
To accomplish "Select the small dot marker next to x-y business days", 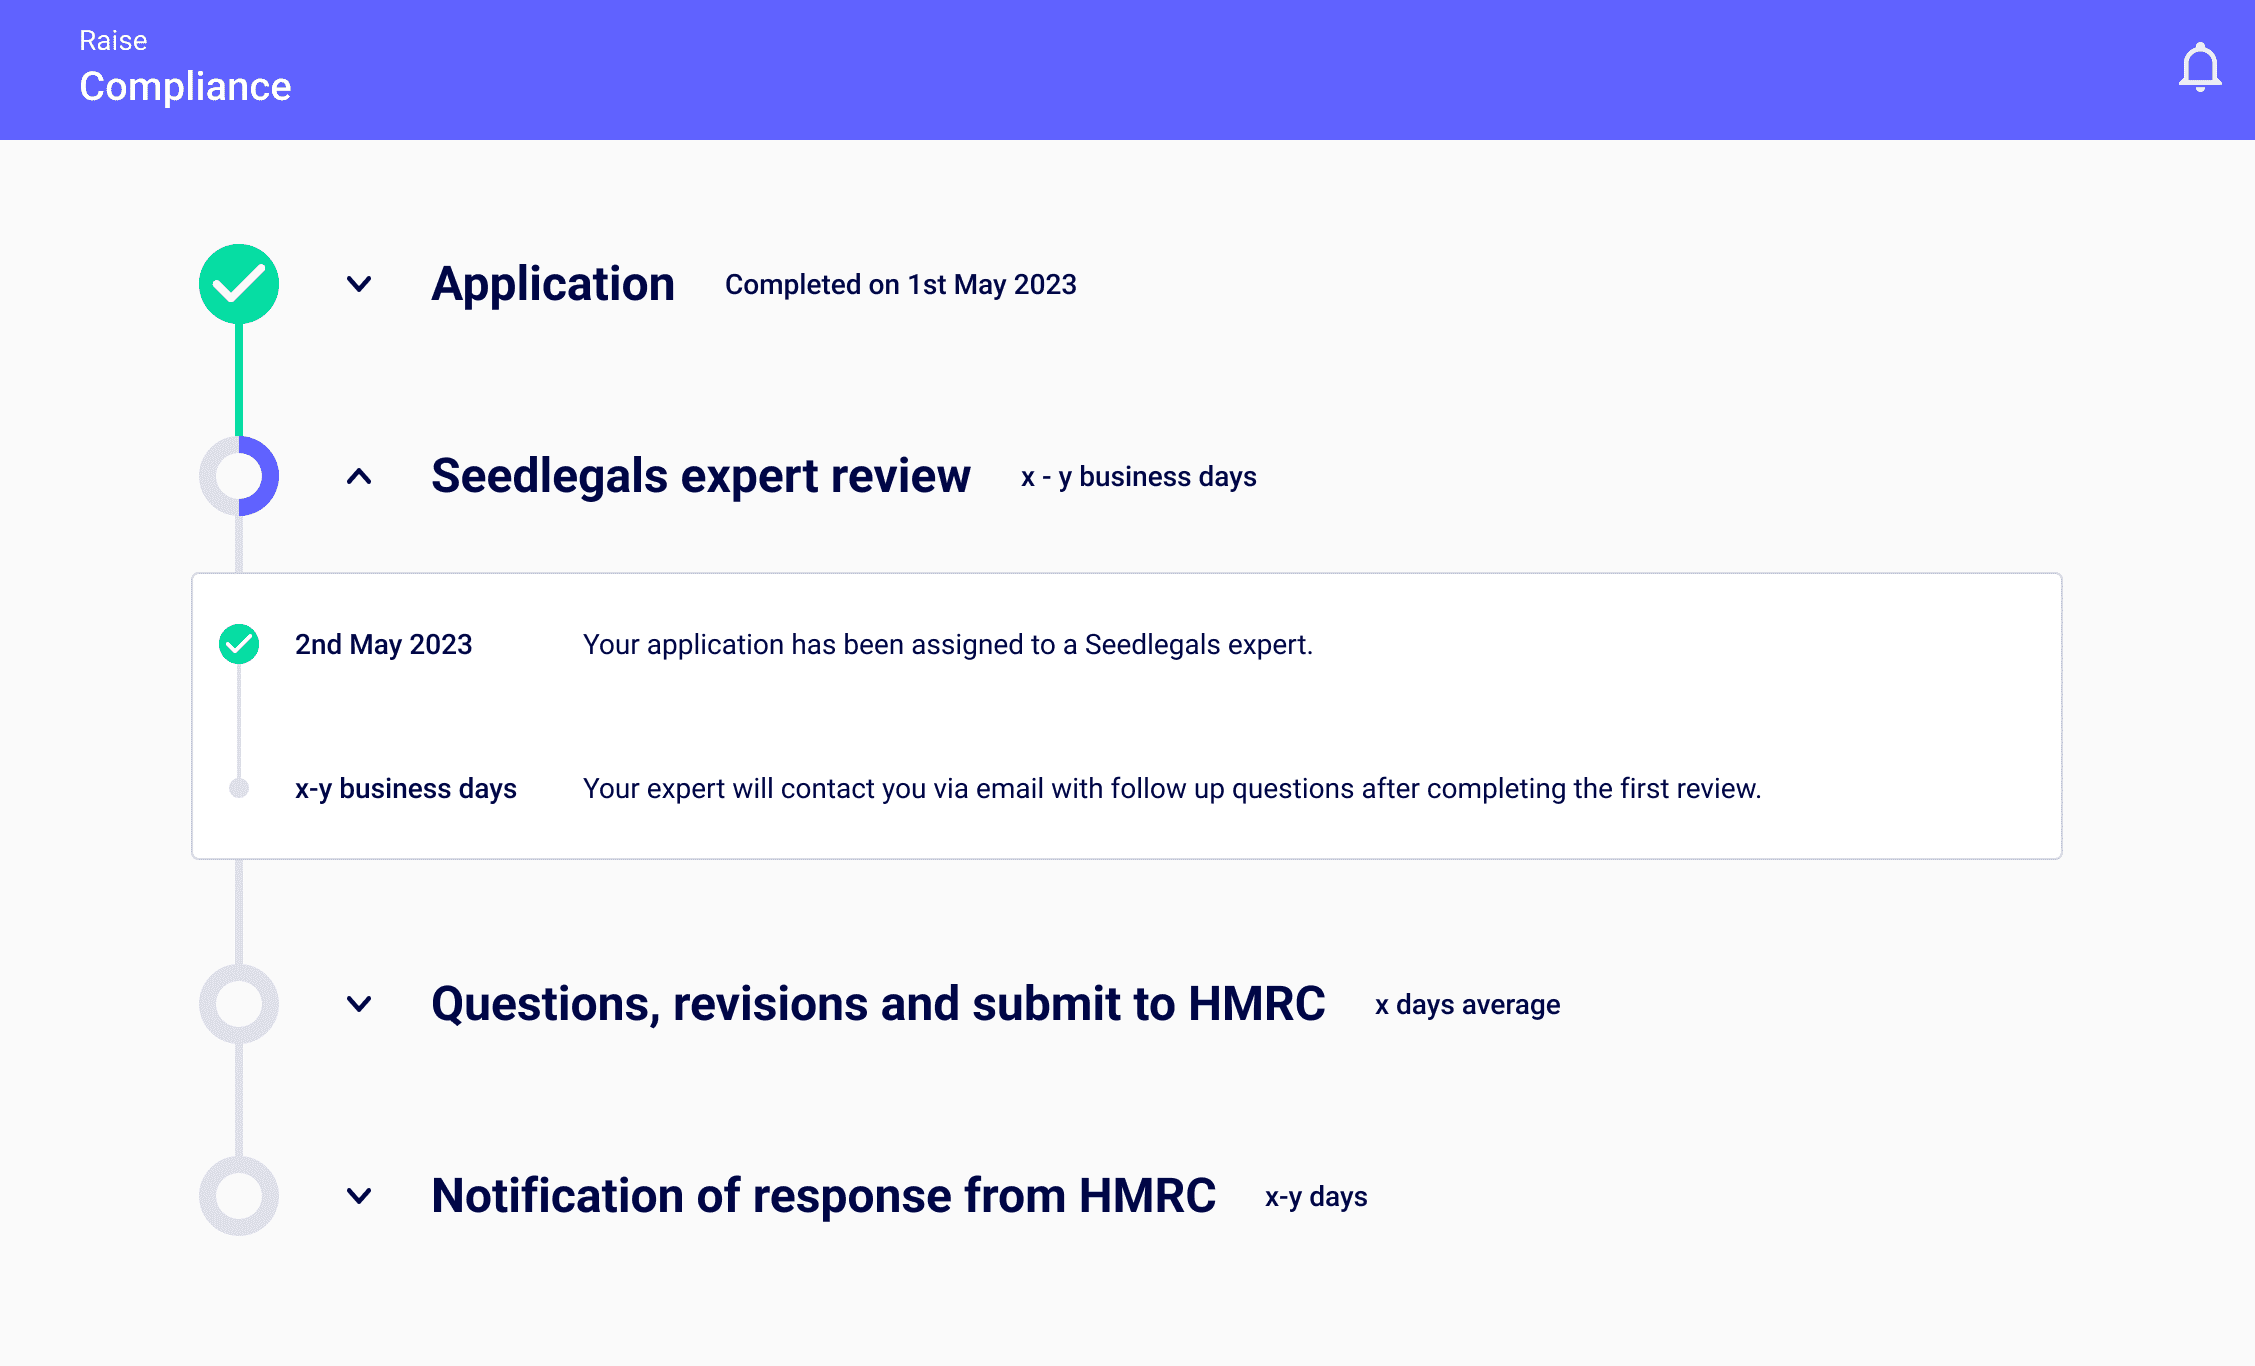I will point(239,788).
